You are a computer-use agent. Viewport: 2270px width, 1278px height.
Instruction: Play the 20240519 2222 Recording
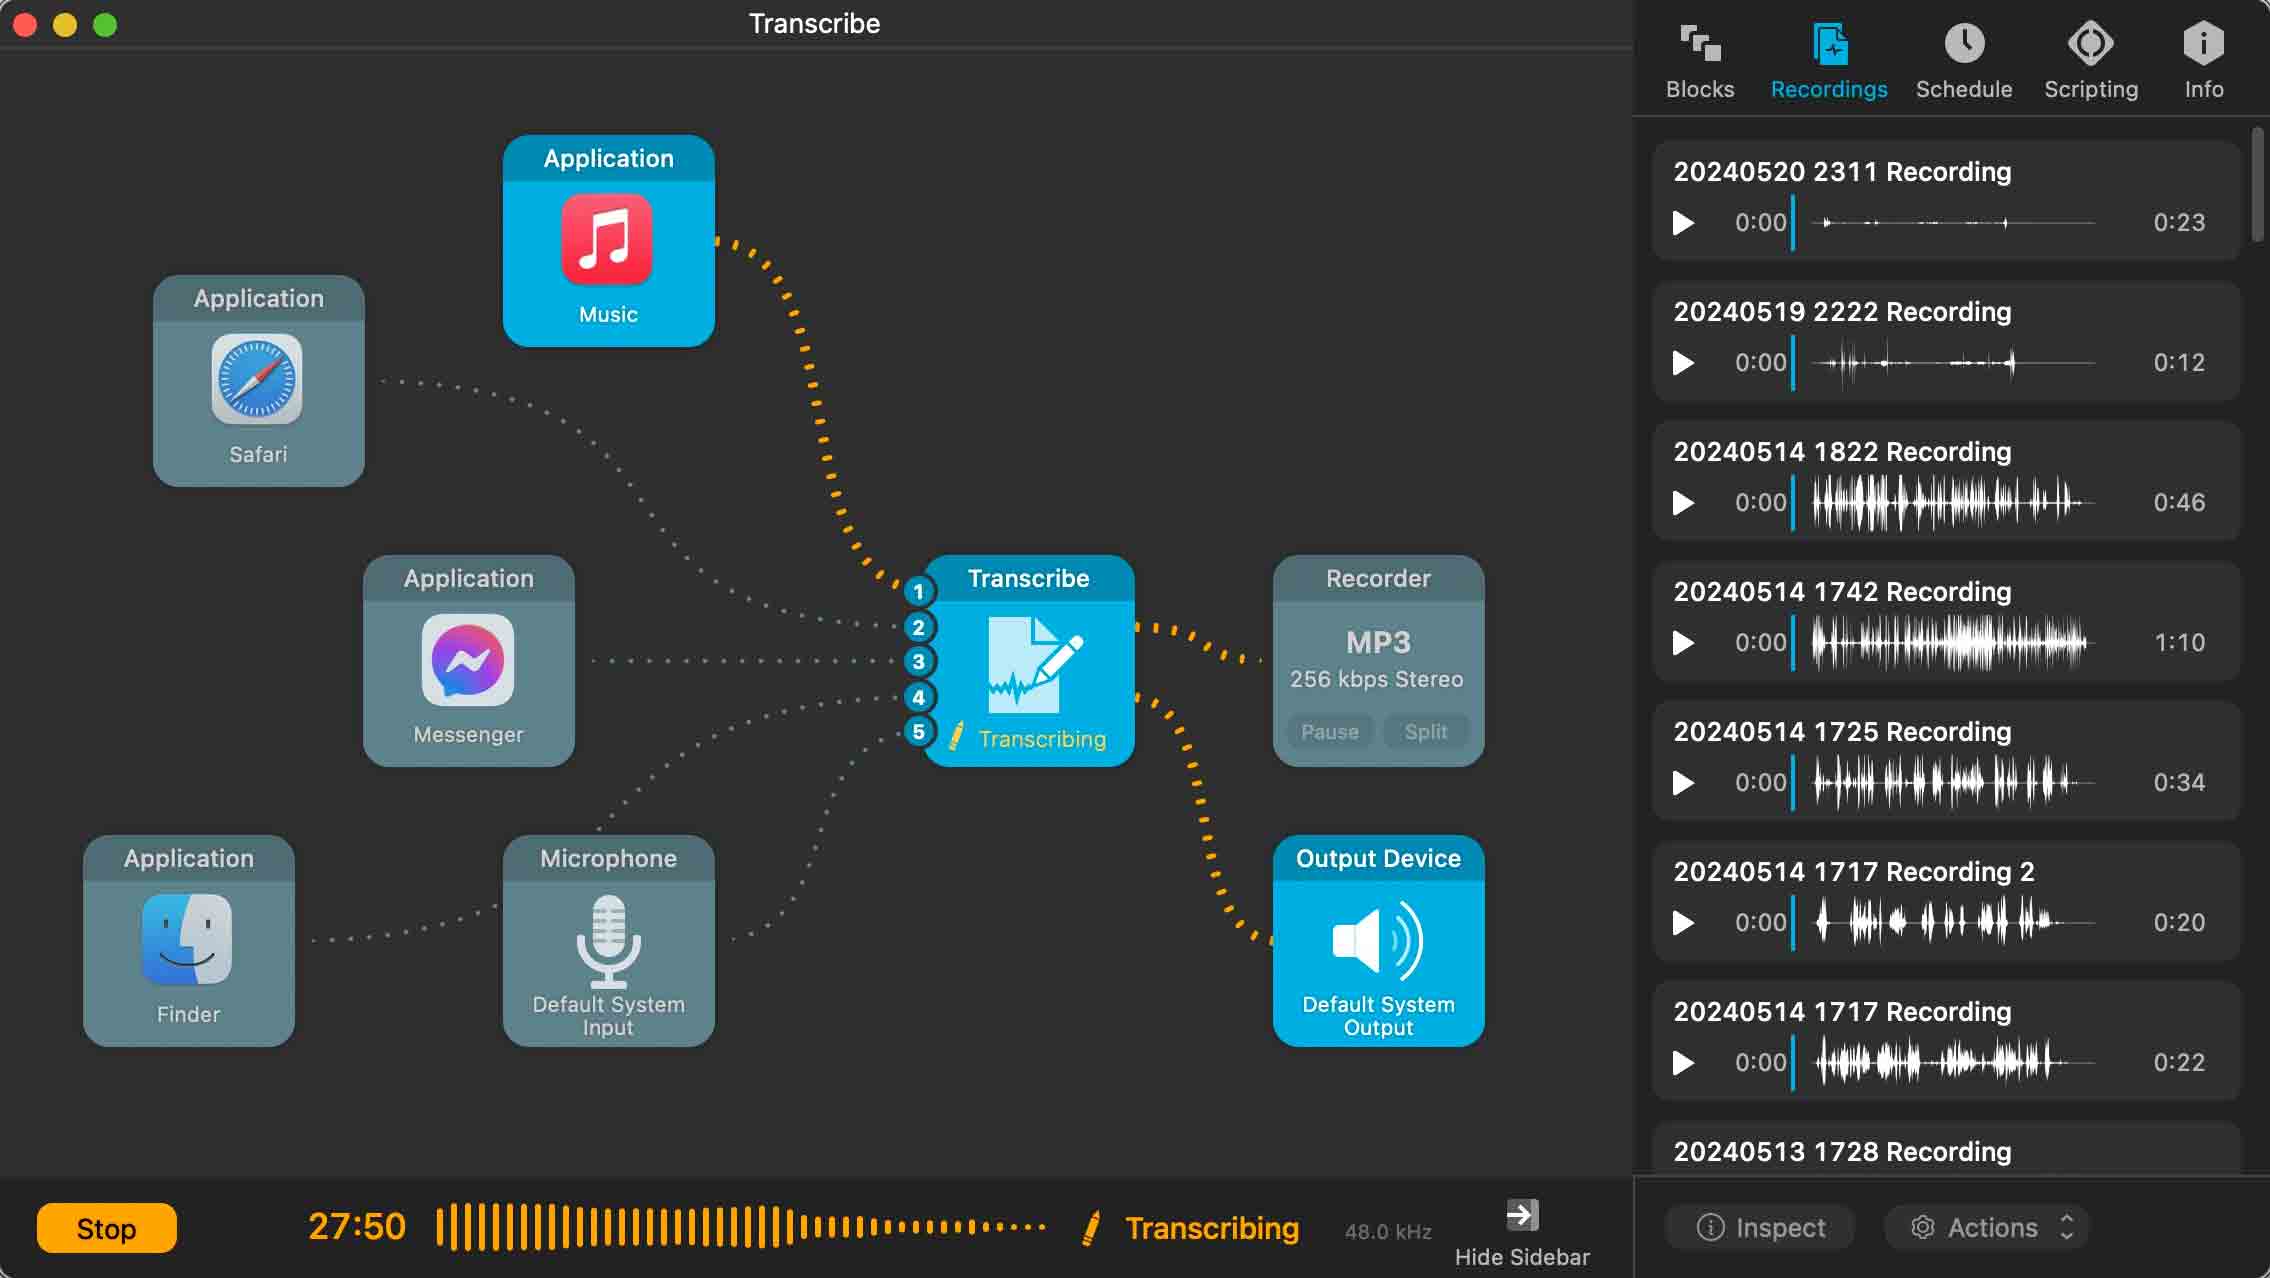pyautogui.click(x=1684, y=362)
